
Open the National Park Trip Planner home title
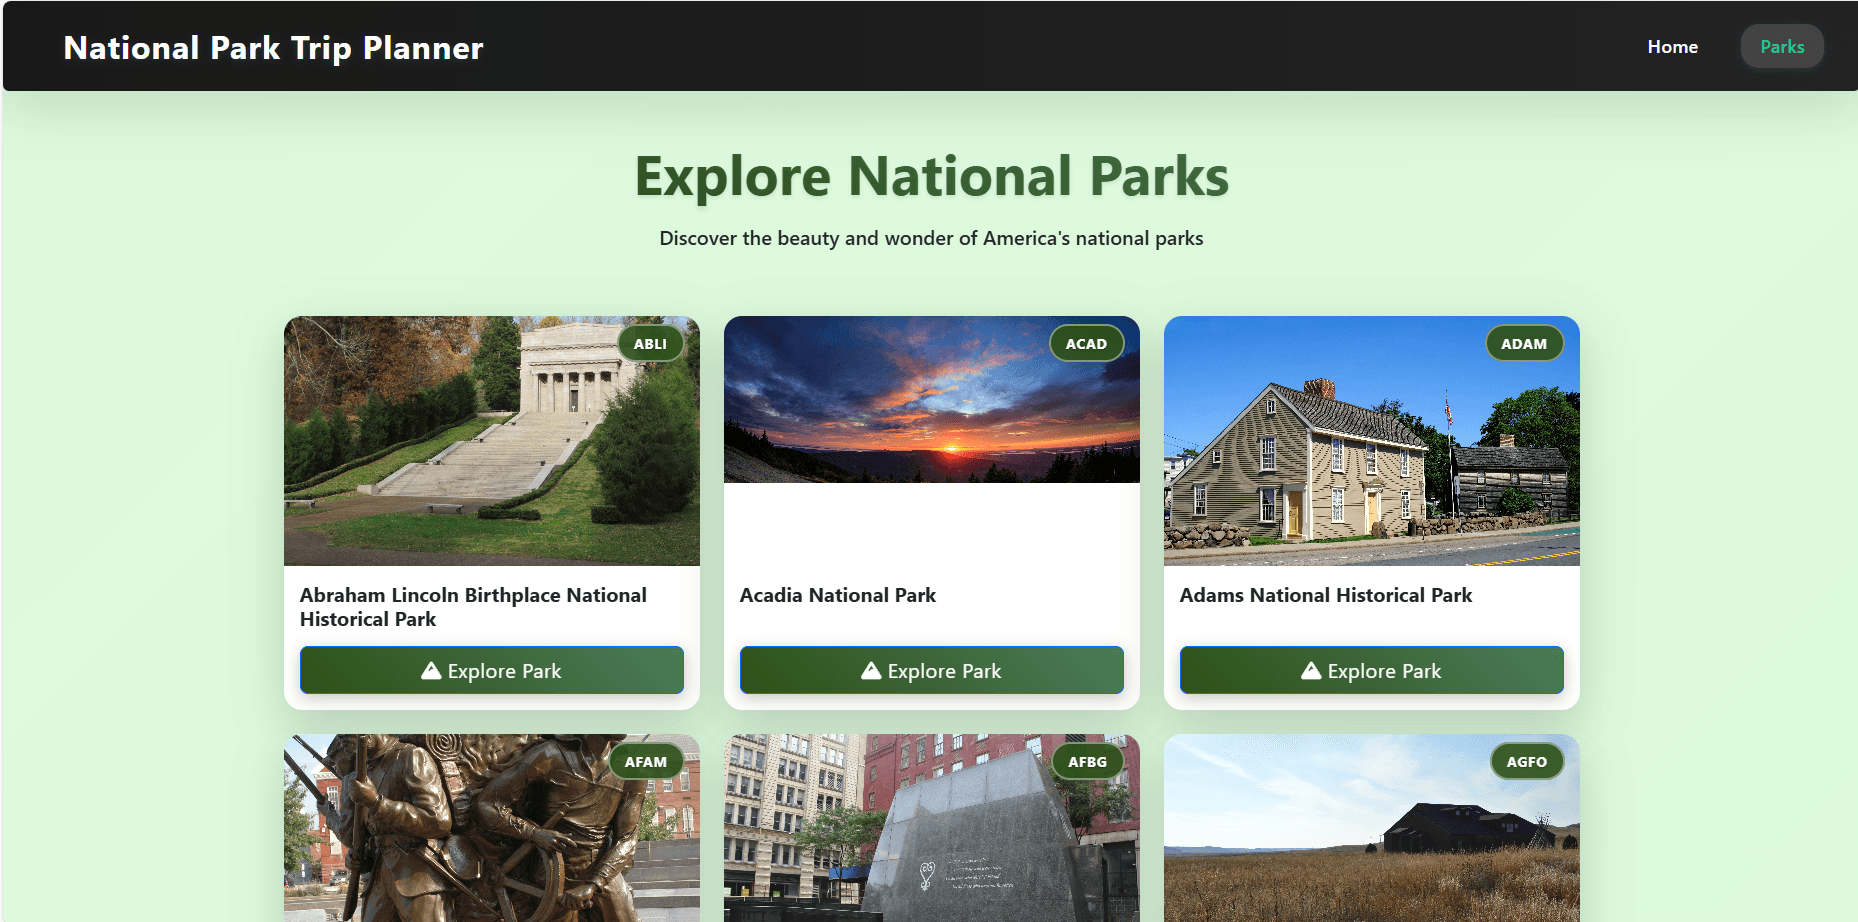(x=272, y=47)
